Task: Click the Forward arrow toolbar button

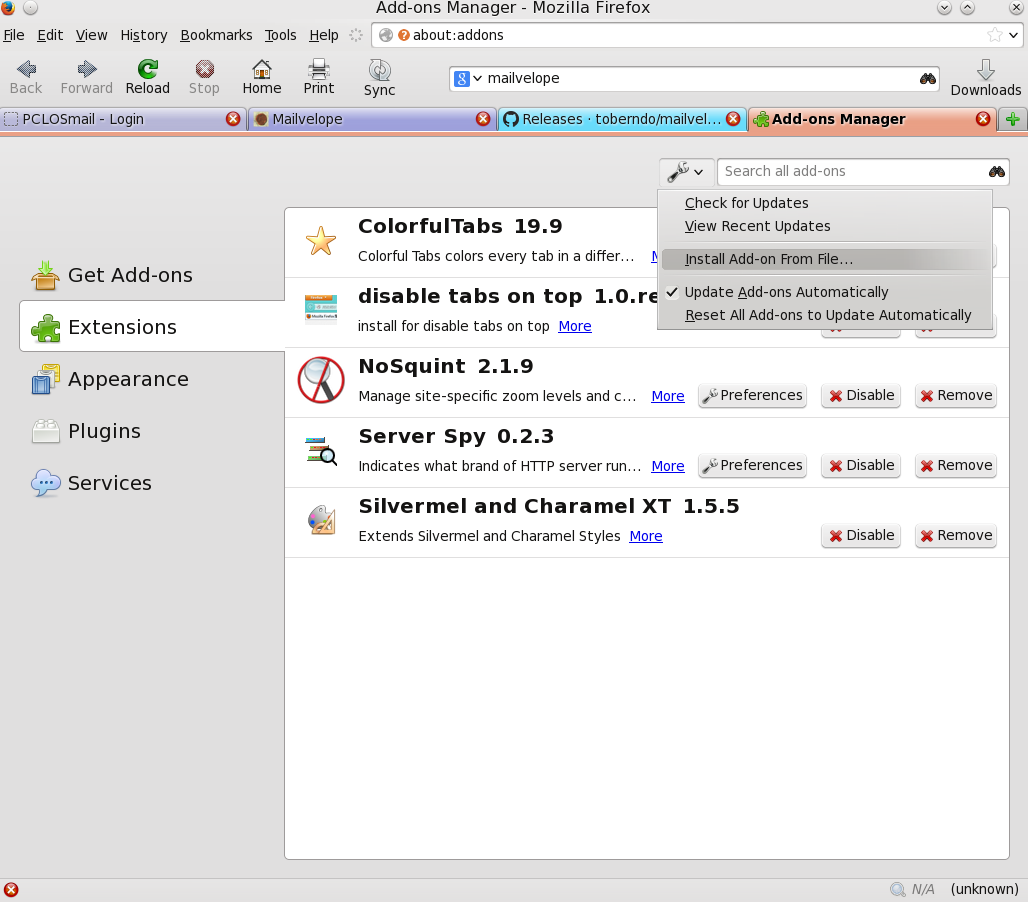Action: [x=87, y=77]
